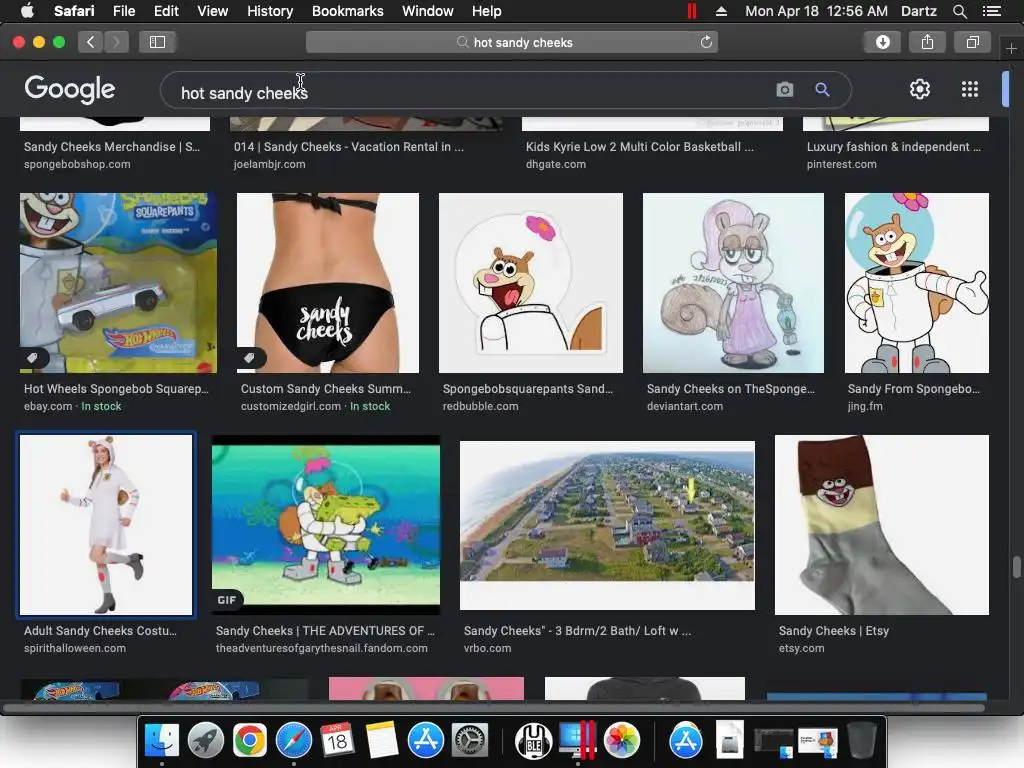Open the Edit menu
Viewport: 1024px width, 768px height.
click(x=166, y=11)
